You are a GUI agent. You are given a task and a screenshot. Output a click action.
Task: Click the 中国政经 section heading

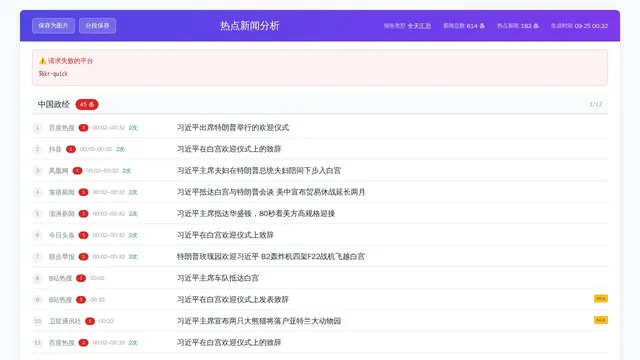[54, 104]
